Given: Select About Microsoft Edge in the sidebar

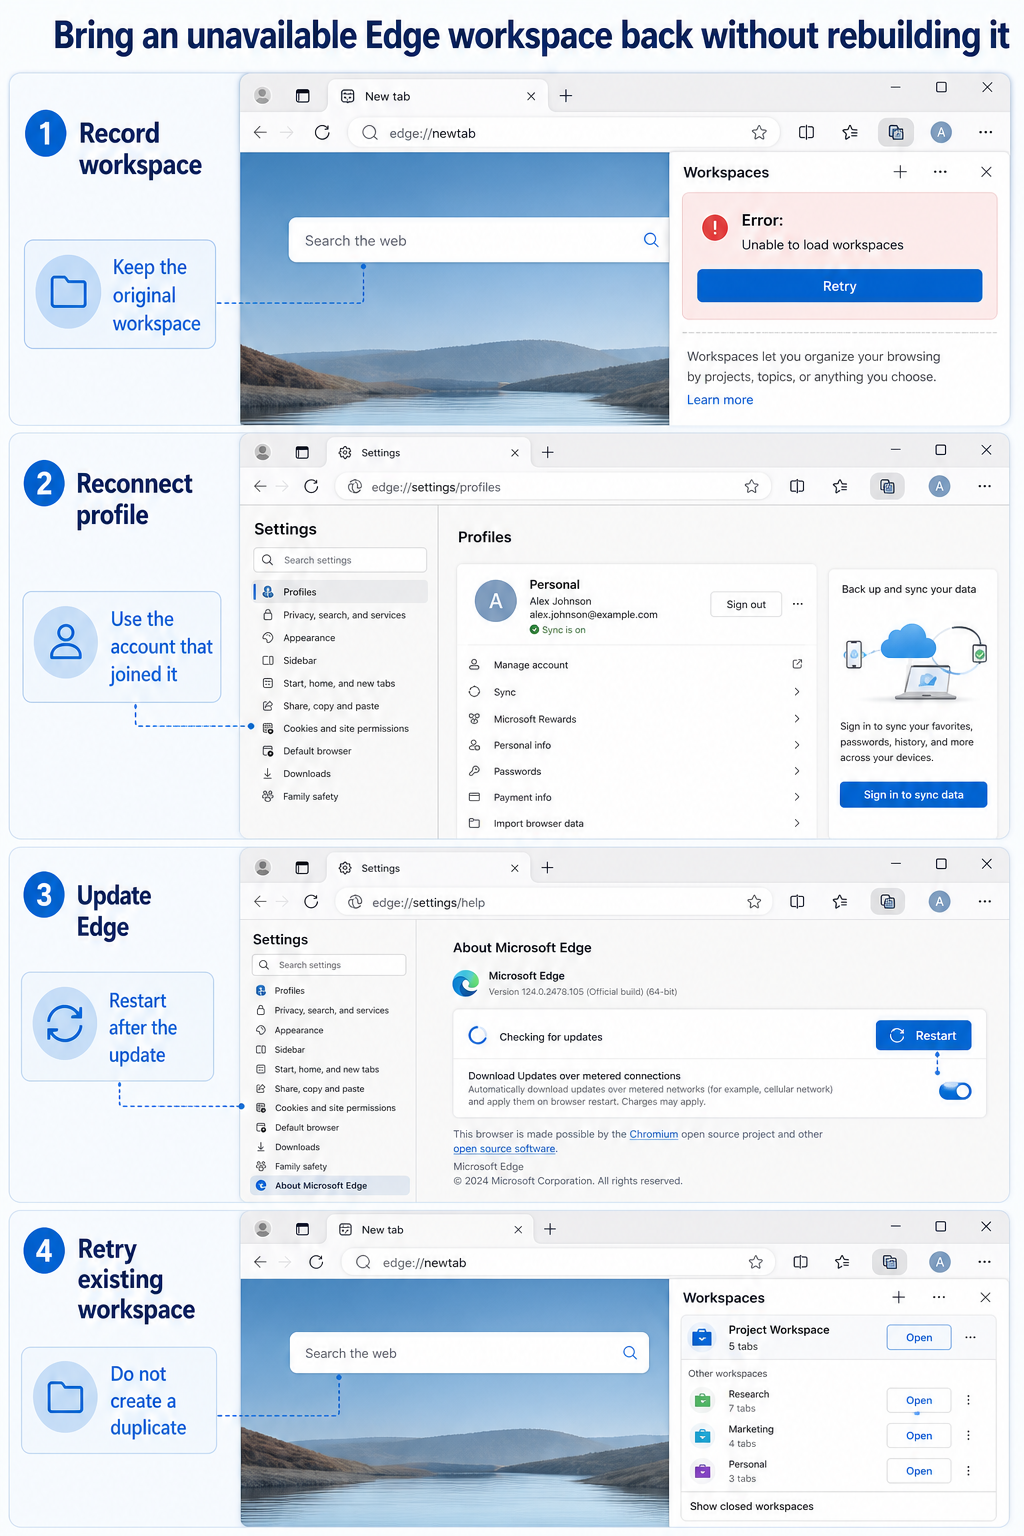Looking at the screenshot, I should [330, 1186].
